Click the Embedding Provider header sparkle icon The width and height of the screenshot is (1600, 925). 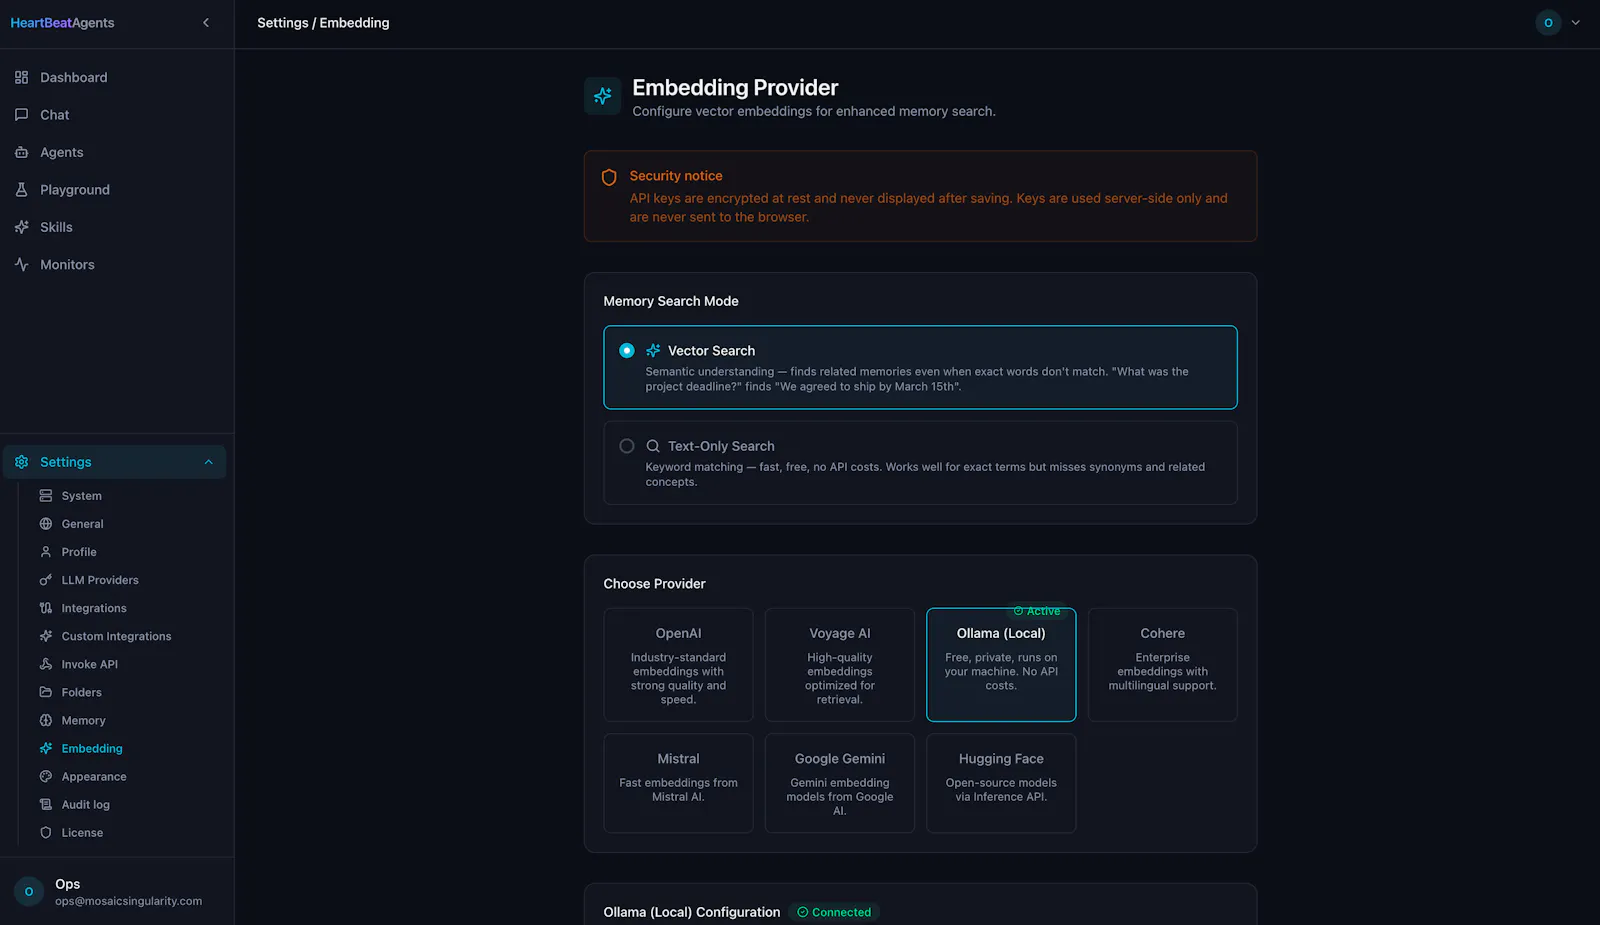(603, 96)
